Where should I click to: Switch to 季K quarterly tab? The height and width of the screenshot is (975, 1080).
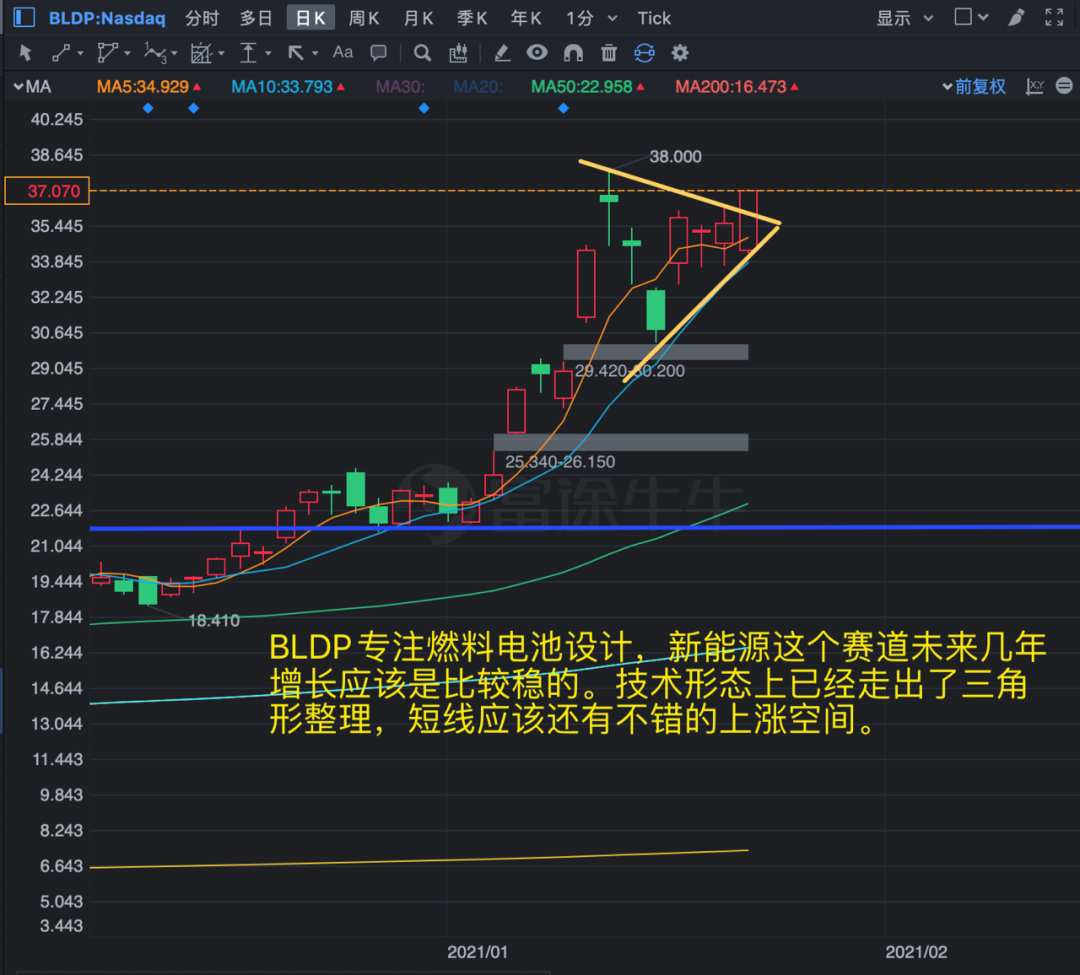coord(472,18)
